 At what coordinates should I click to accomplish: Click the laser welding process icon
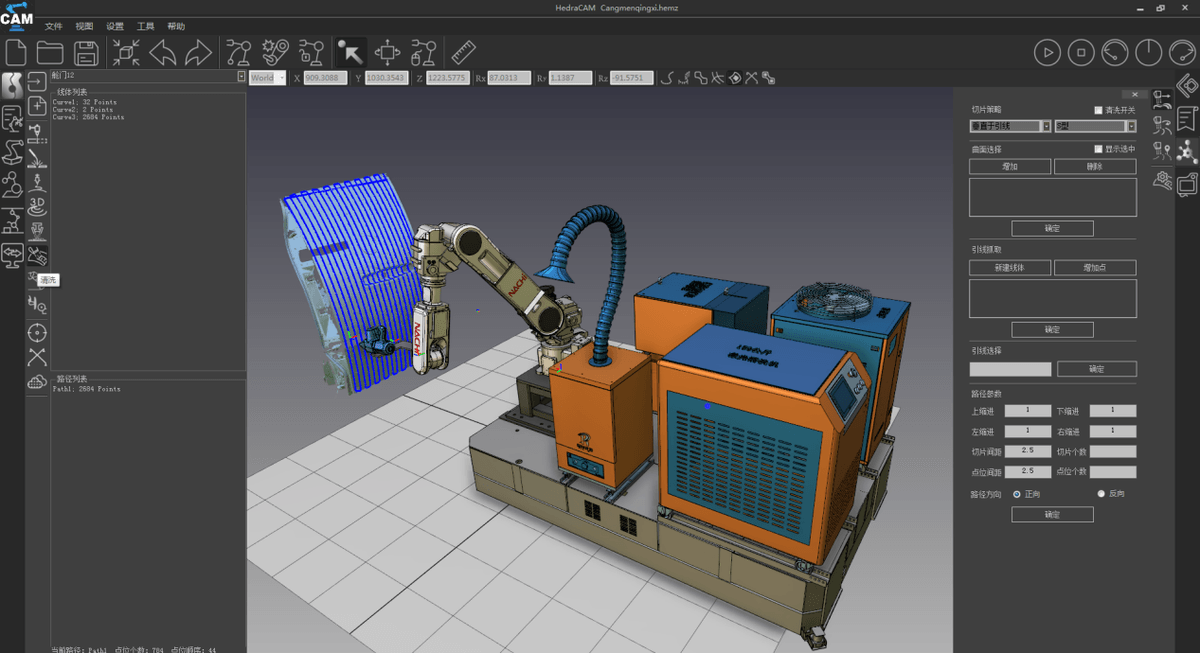point(37,156)
